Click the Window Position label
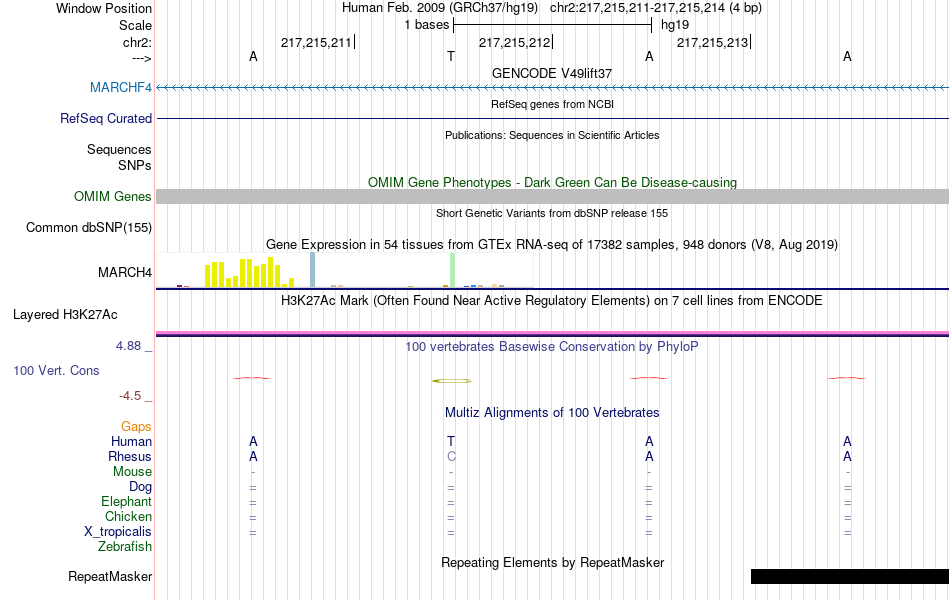The image size is (950, 600). 104,8
